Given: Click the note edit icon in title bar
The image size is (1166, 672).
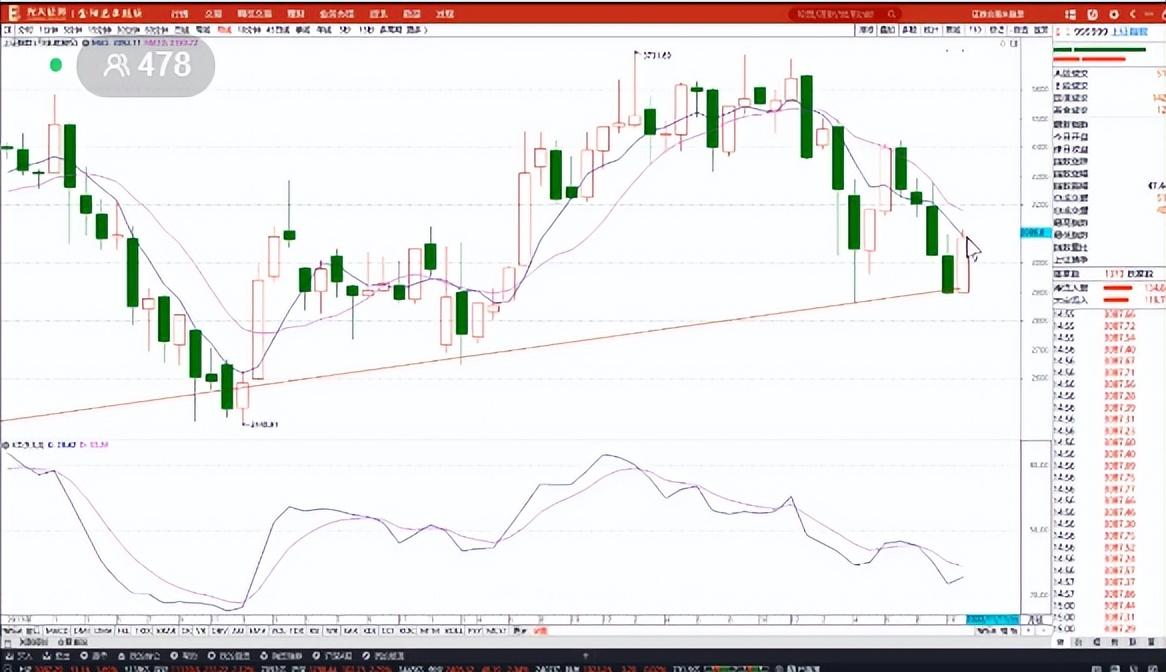Looking at the screenshot, I should 1092,14.
